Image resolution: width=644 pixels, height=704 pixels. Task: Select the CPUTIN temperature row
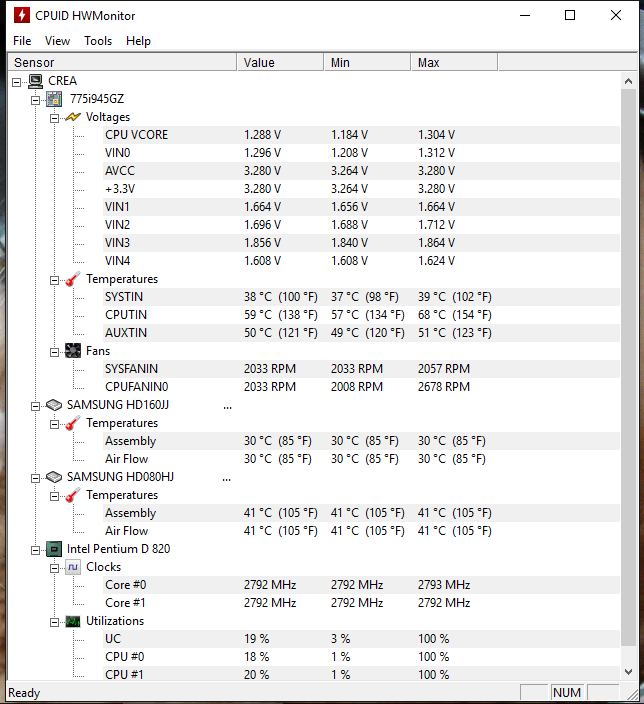[x=362, y=315]
